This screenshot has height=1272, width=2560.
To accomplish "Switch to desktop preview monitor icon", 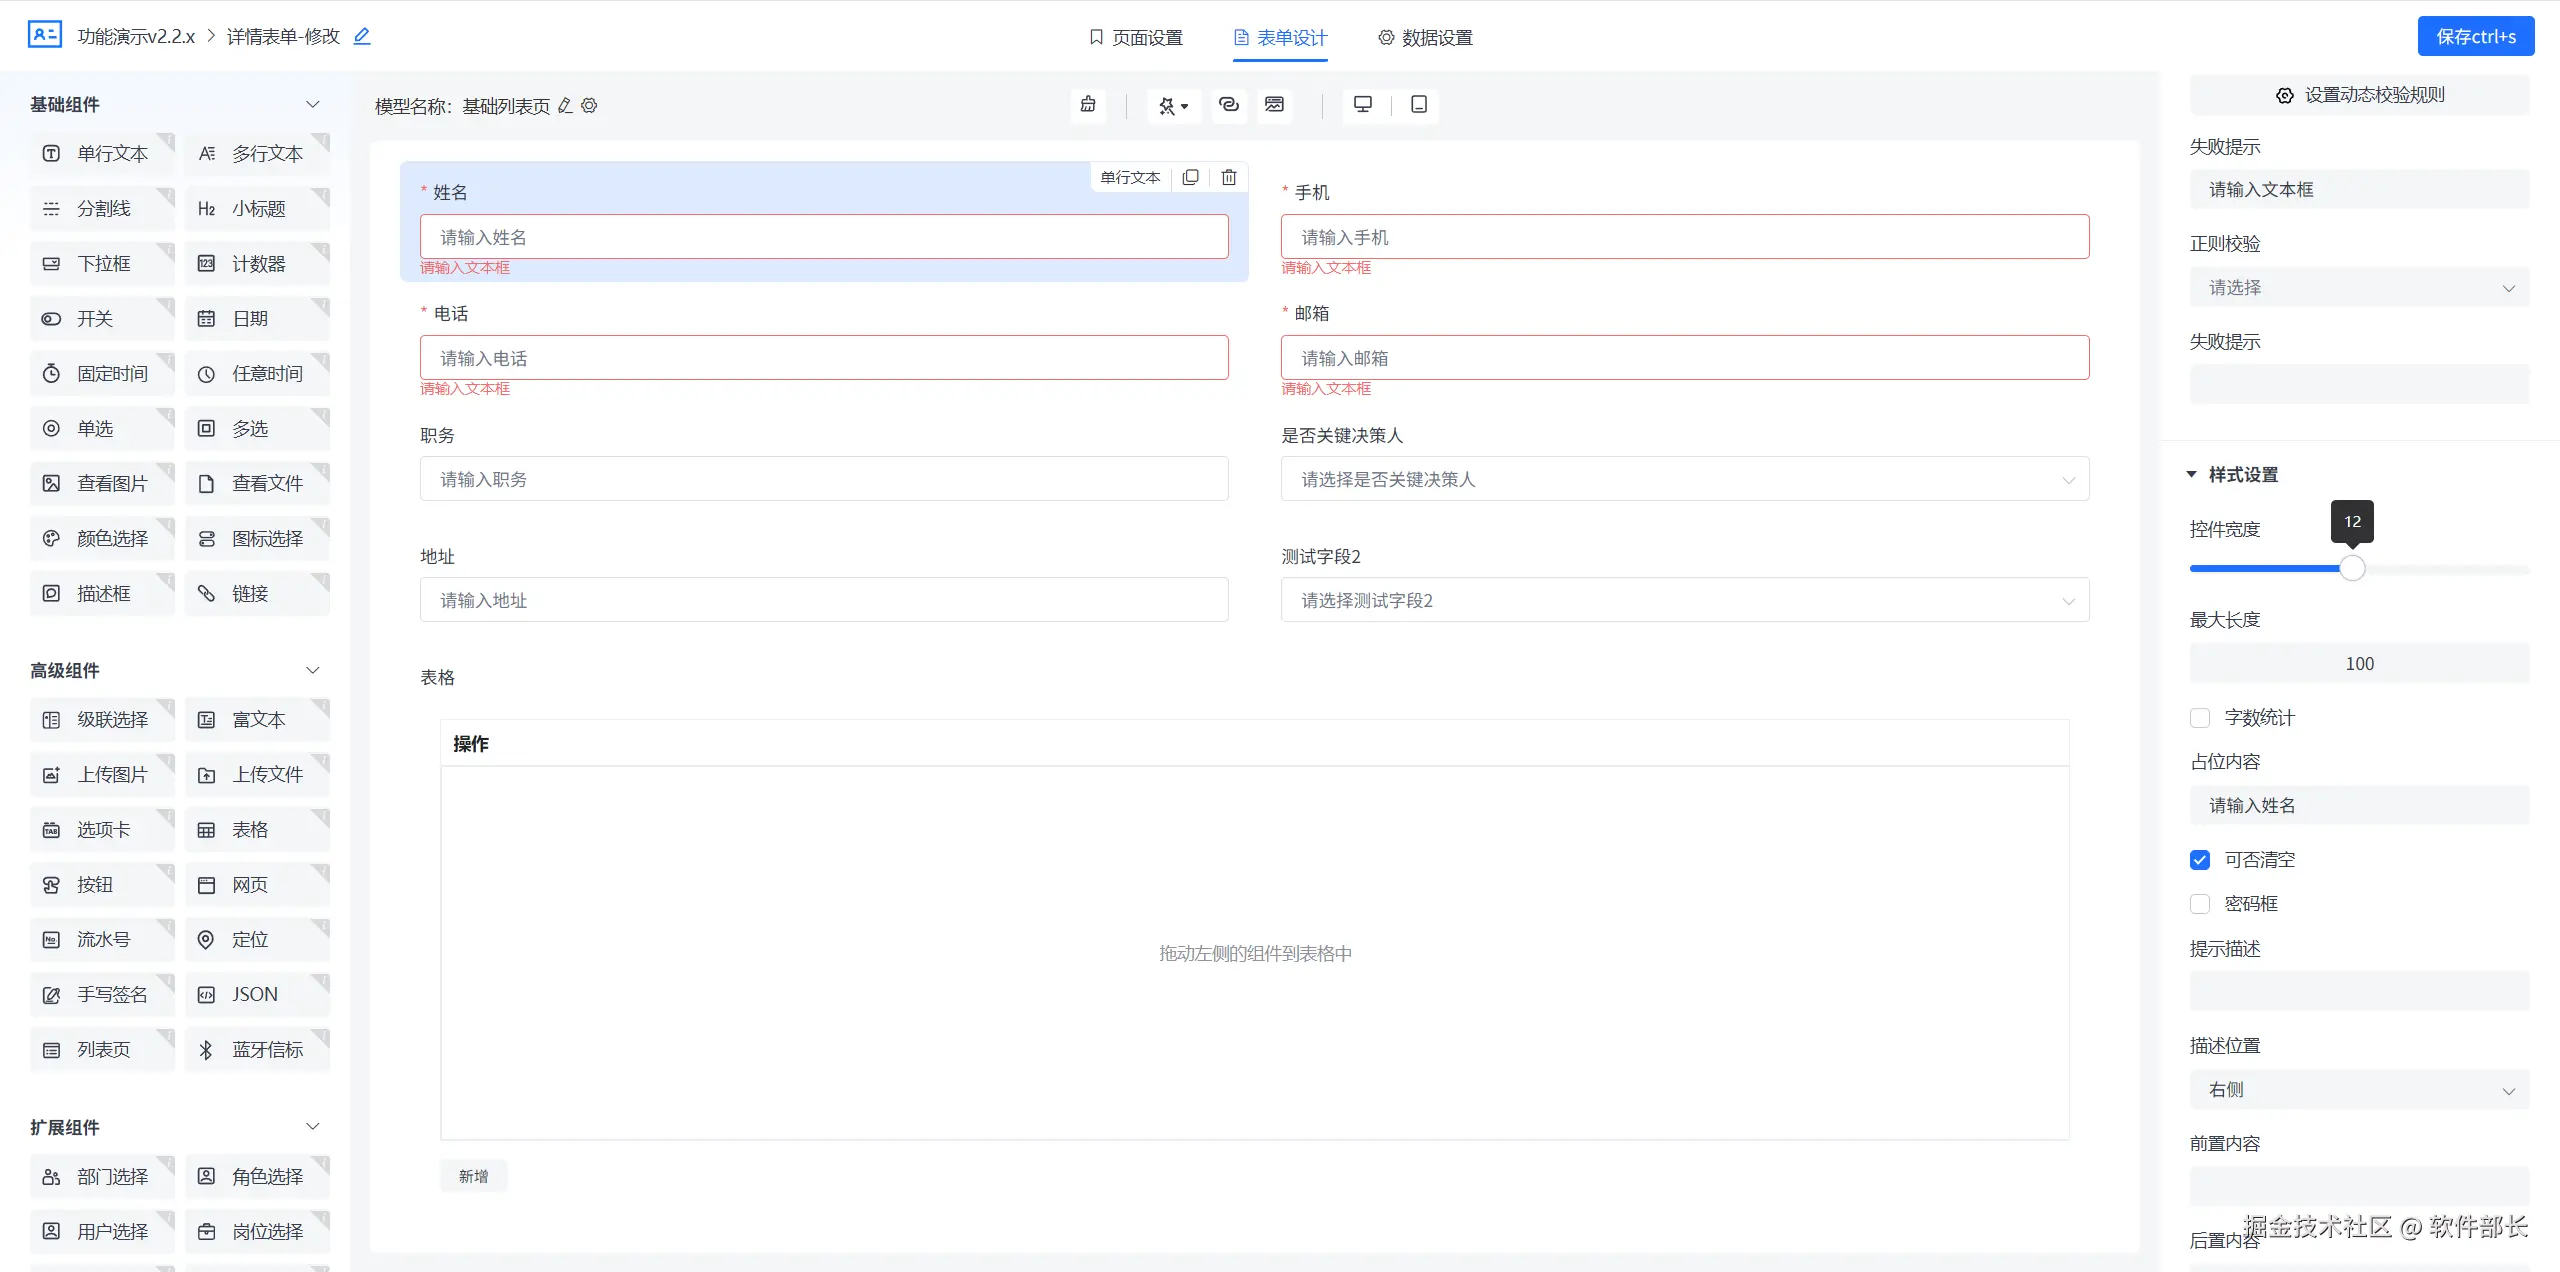I will 1362,105.
